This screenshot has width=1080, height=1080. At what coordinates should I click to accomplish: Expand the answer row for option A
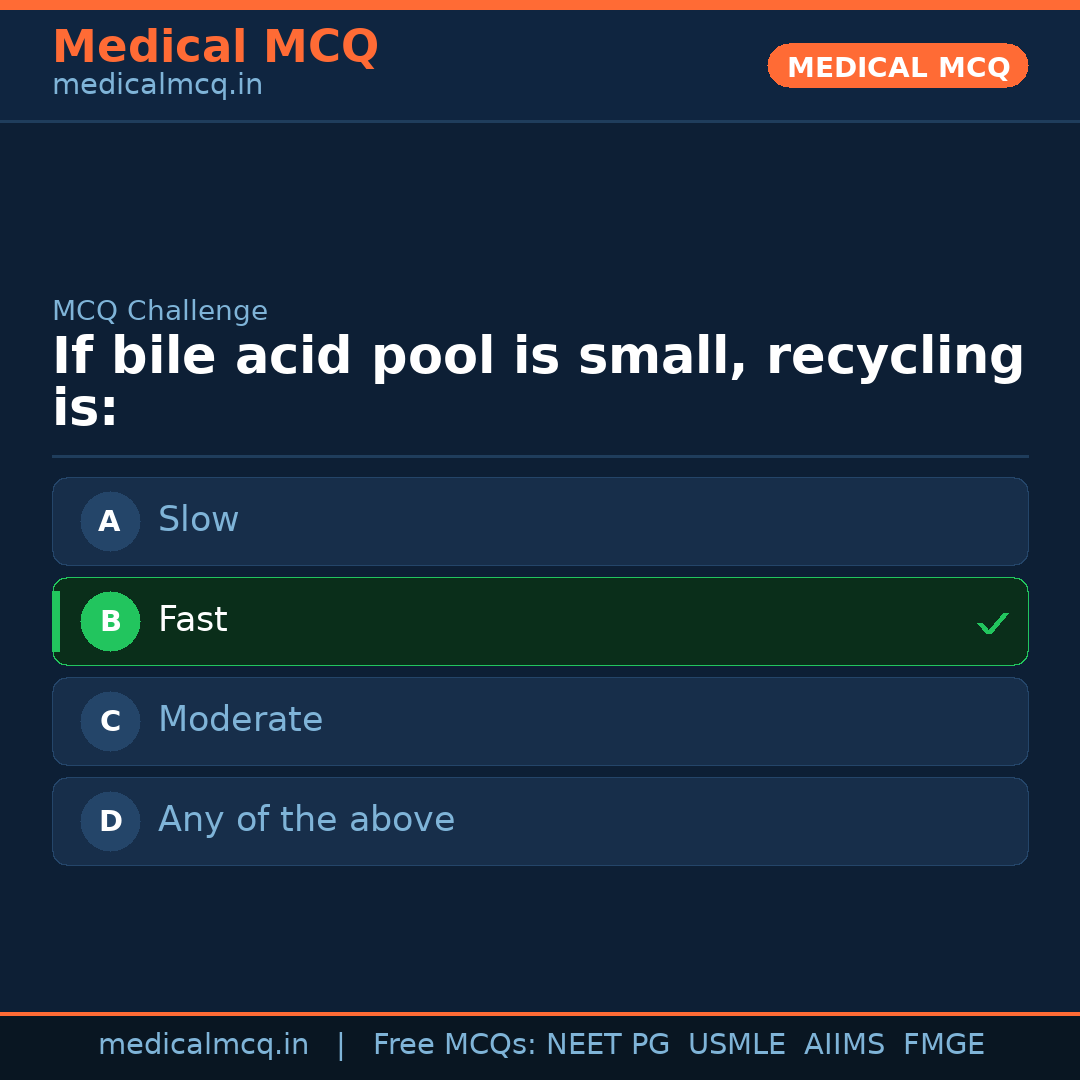[540, 521]
